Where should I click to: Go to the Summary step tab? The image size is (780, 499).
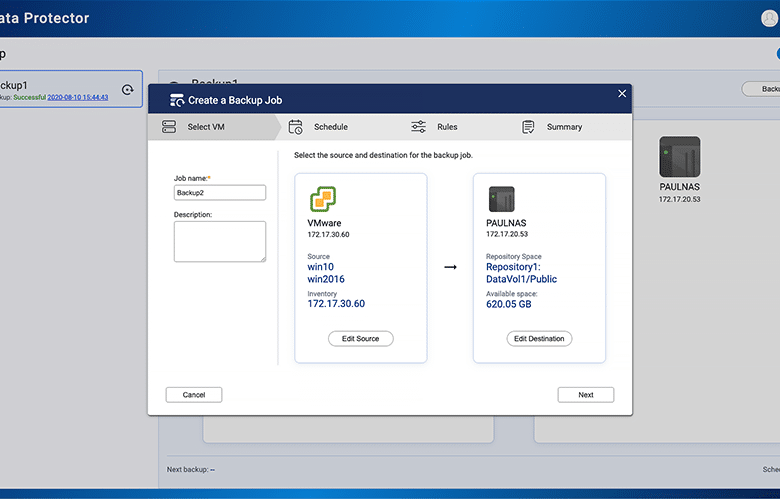tap(564, 127)
